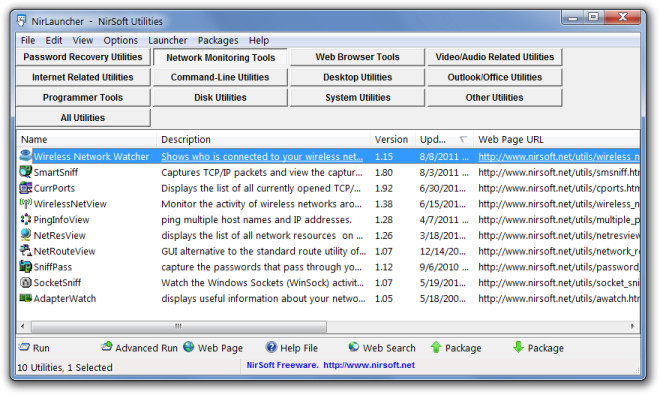Click the NirLauncher title bar app icon
The height and width of the screenshot is (395, 660).
point(21,21)
